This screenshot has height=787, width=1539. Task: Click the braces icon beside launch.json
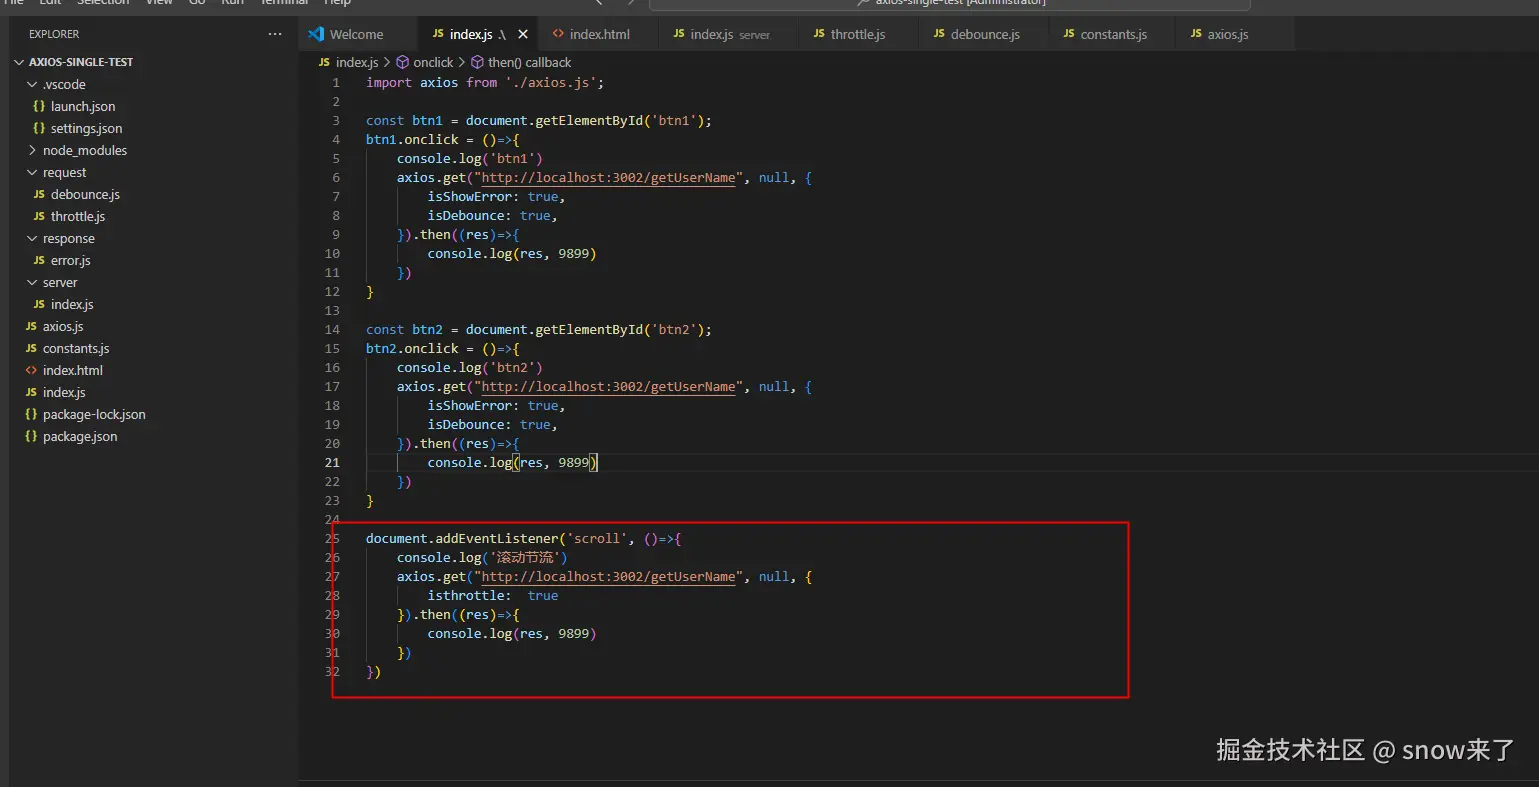[x=39, y=106]
